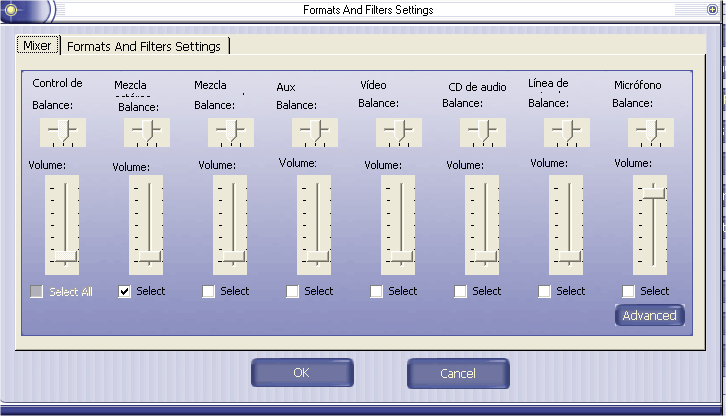Screen dimensions: 726x416
Task: Click the CD de audio label
Action: coord(477,87)
